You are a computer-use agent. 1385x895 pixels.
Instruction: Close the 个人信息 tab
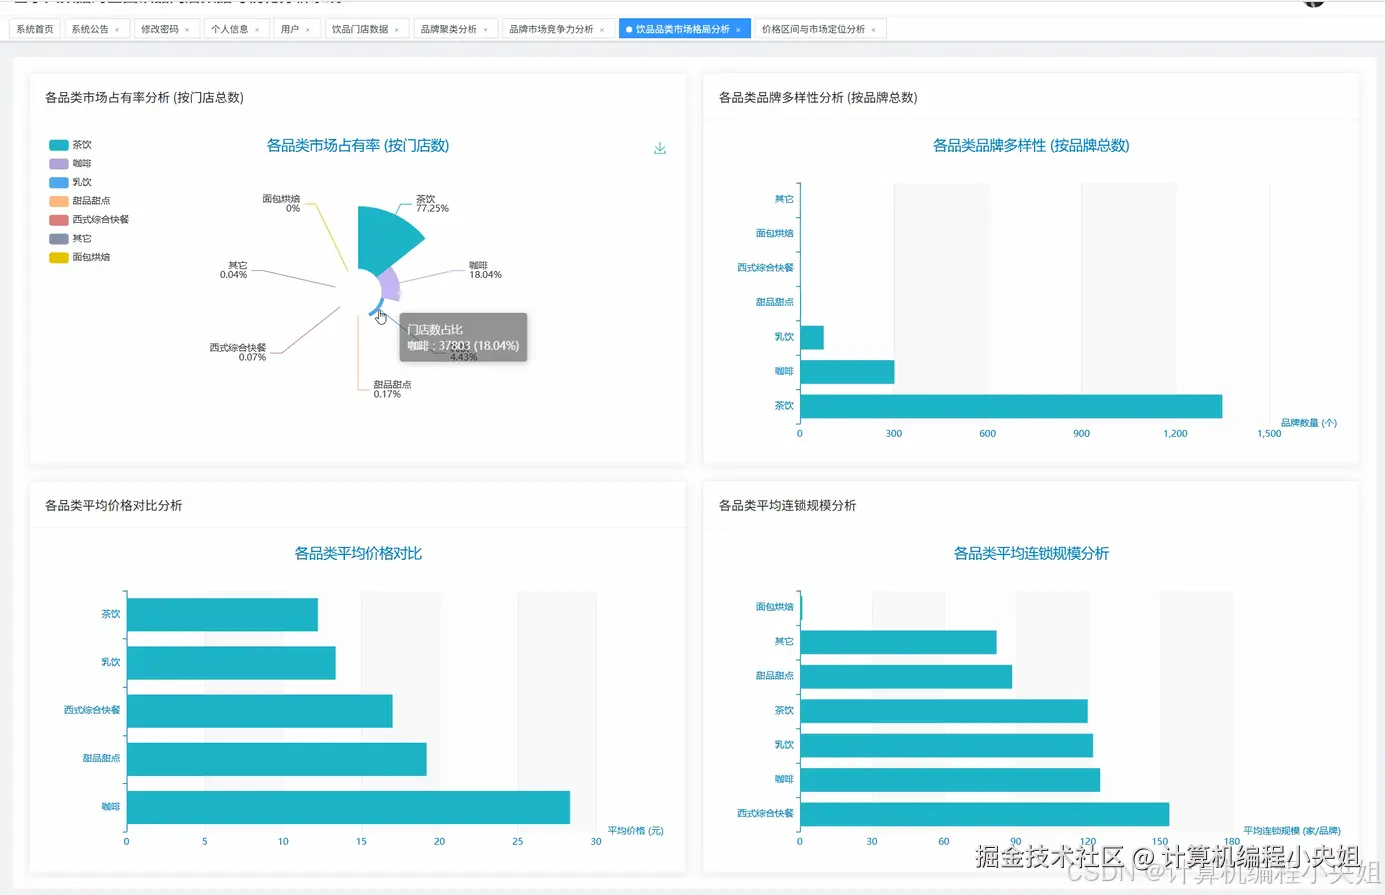tap(257, 30)
